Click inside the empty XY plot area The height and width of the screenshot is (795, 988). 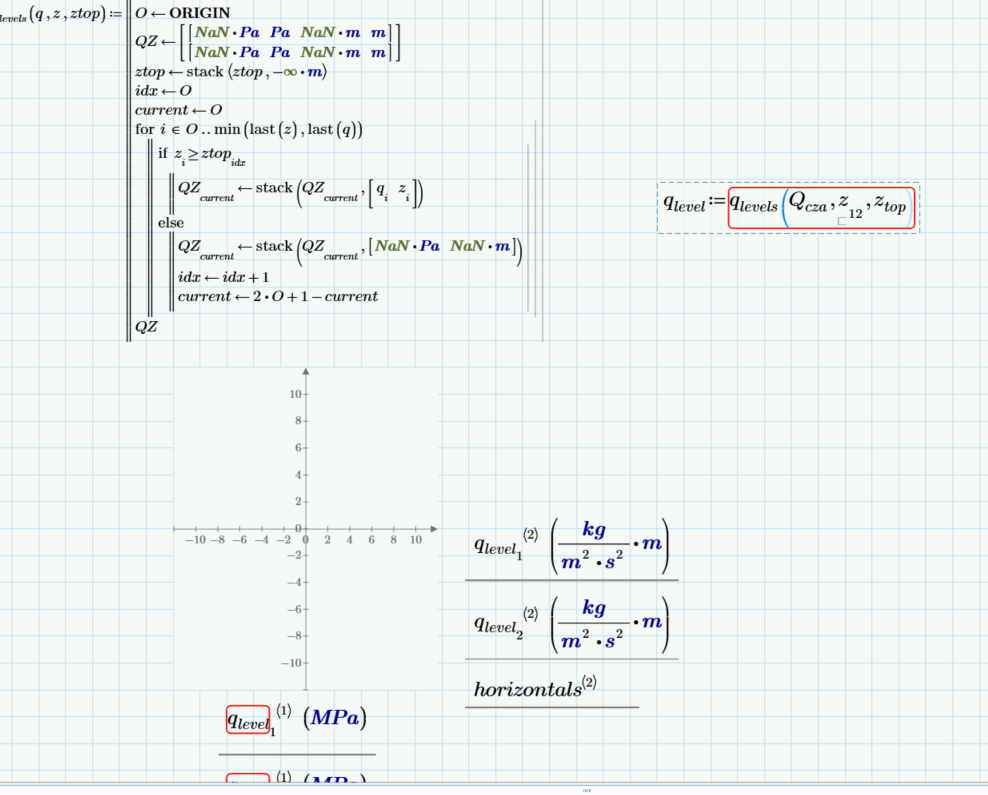click(x=305, y=470)
